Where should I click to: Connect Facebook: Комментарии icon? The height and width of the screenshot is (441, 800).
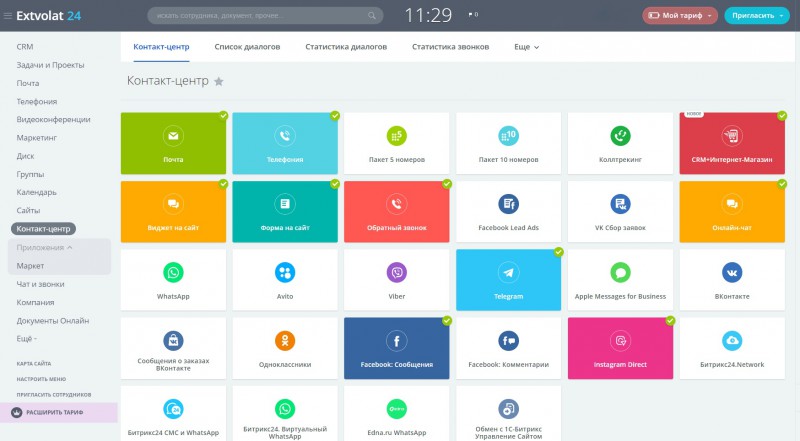pyautogui.click(x=508, y=340)
